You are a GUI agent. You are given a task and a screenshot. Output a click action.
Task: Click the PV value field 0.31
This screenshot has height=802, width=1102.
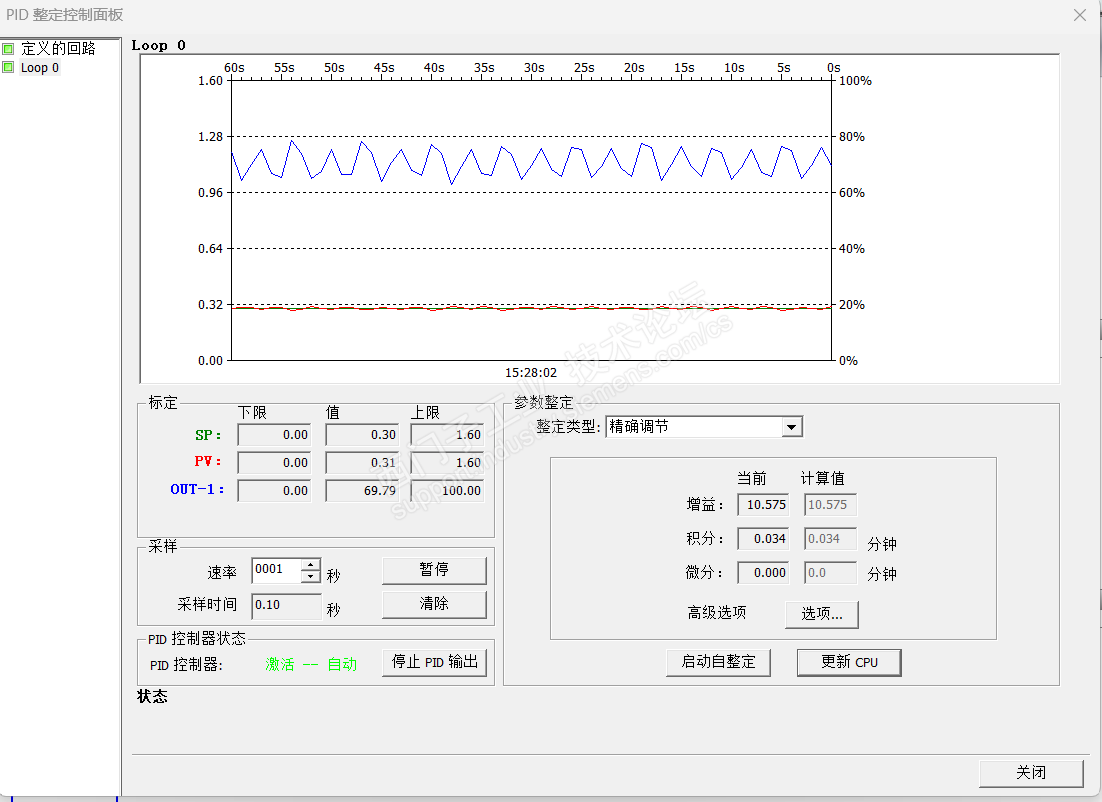tap(362, 463)
